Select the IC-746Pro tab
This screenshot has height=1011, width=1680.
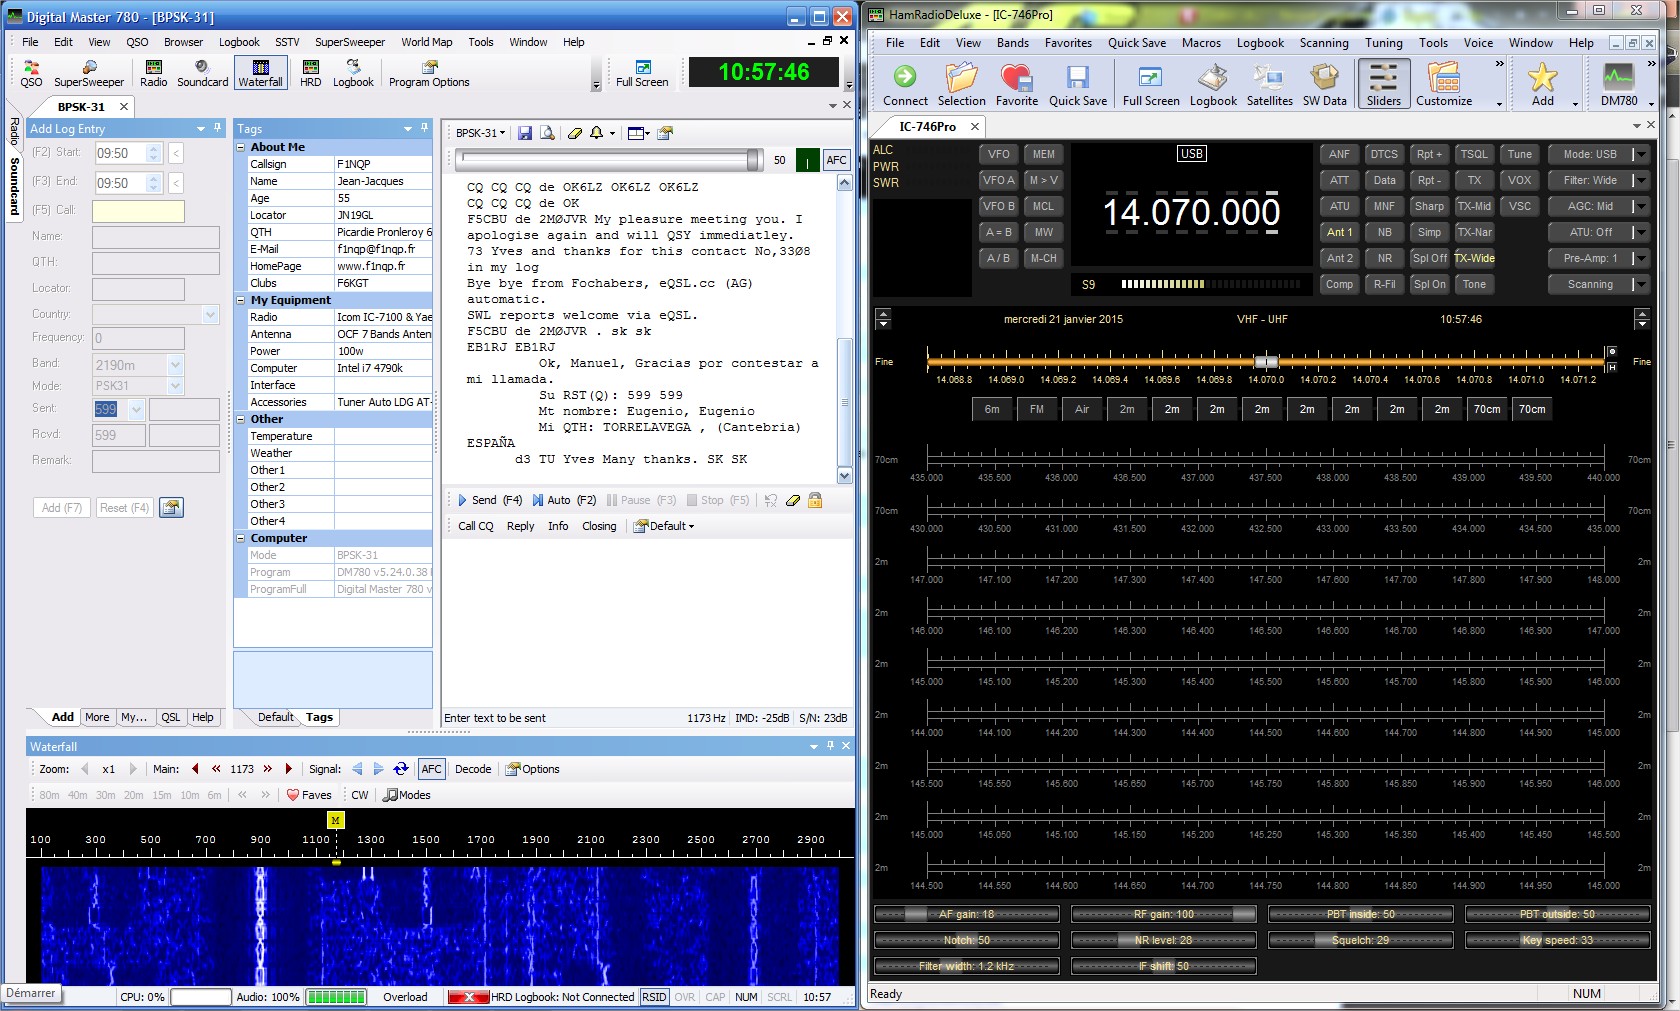(x=927, y=126)
